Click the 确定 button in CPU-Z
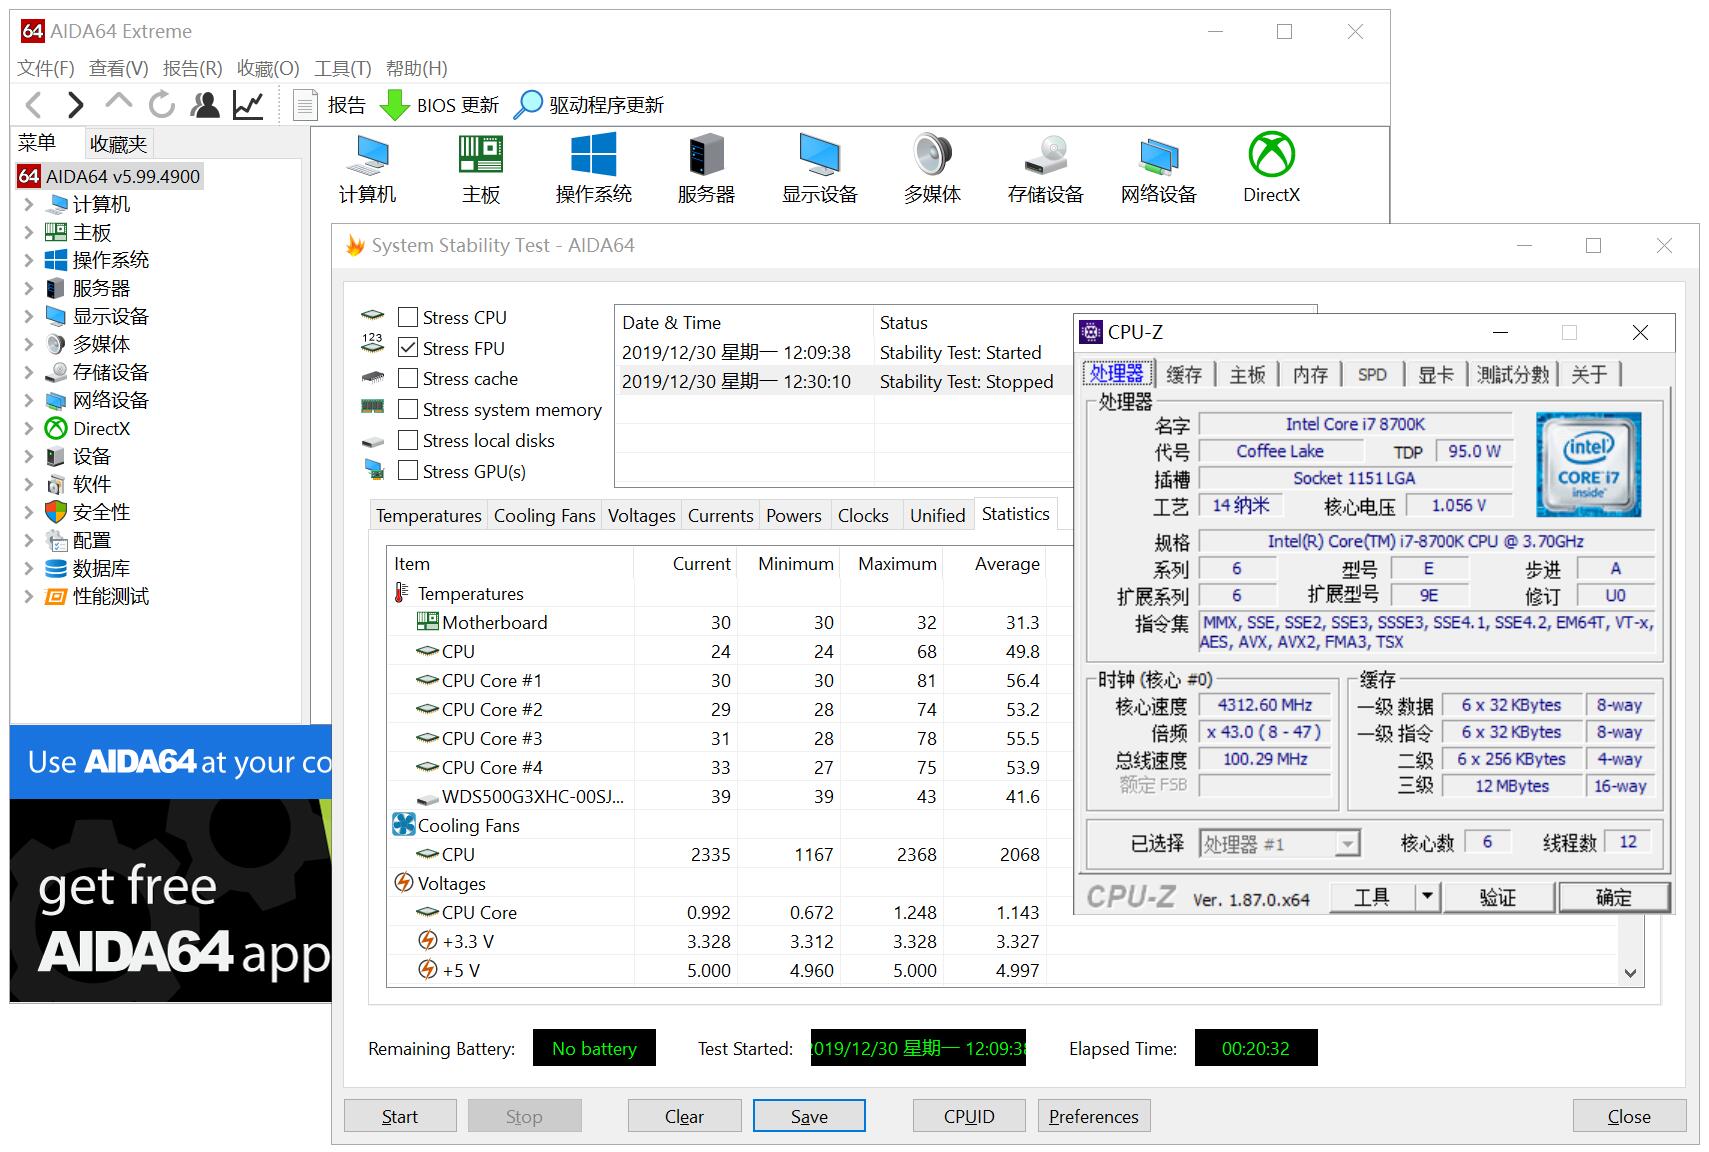The width and height of the screenshot is (1709, 1152). click(x=1613, y=897)
